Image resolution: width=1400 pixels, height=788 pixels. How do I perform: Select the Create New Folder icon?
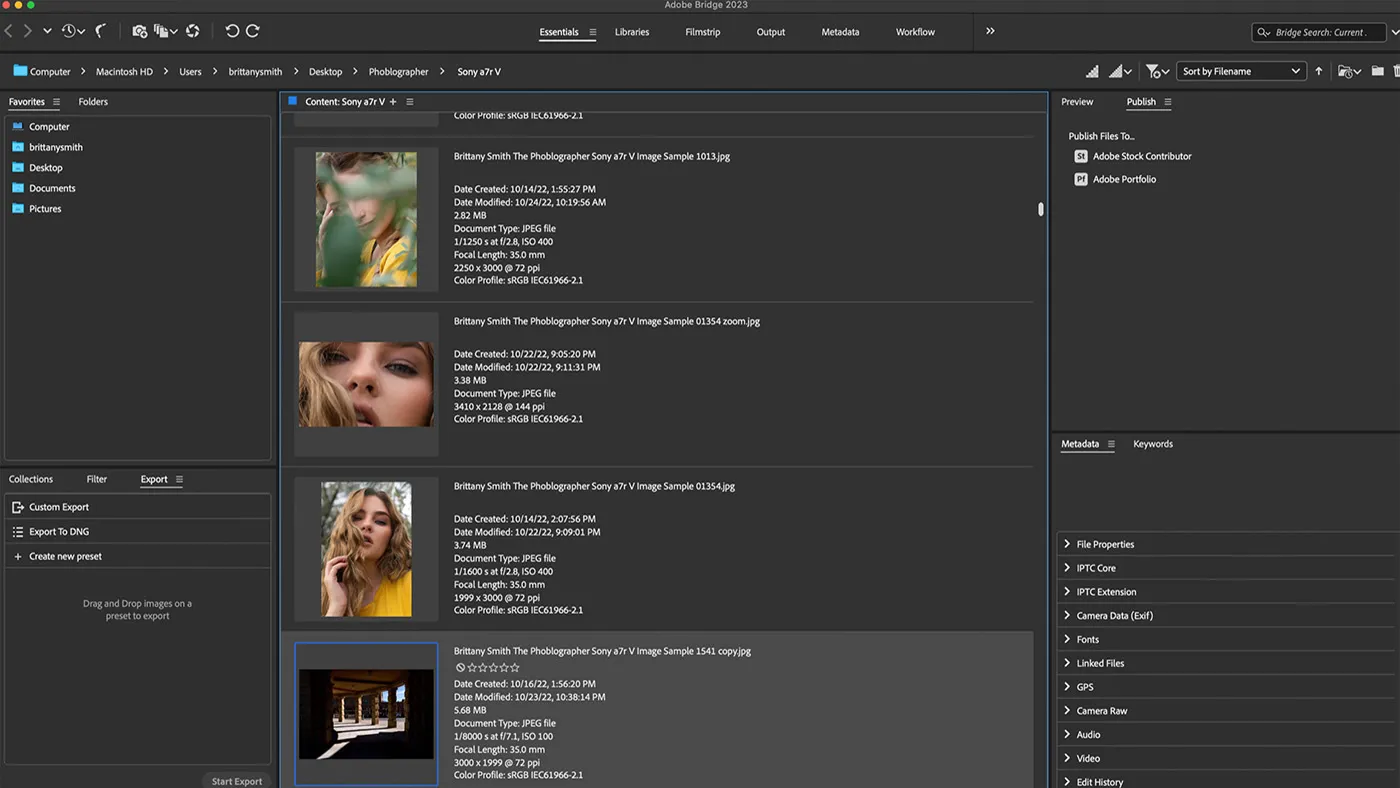1378,71
